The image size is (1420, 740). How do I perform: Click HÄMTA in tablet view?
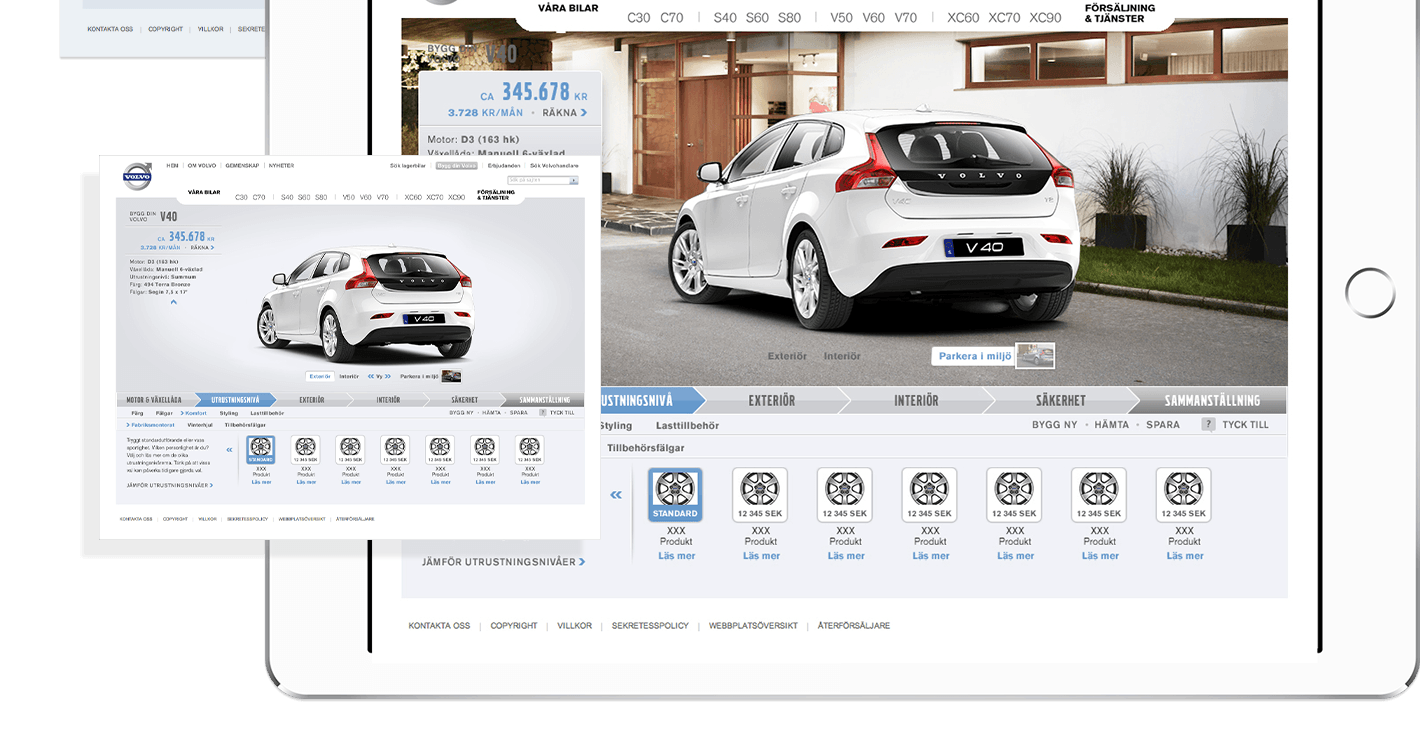point(1112,425)
